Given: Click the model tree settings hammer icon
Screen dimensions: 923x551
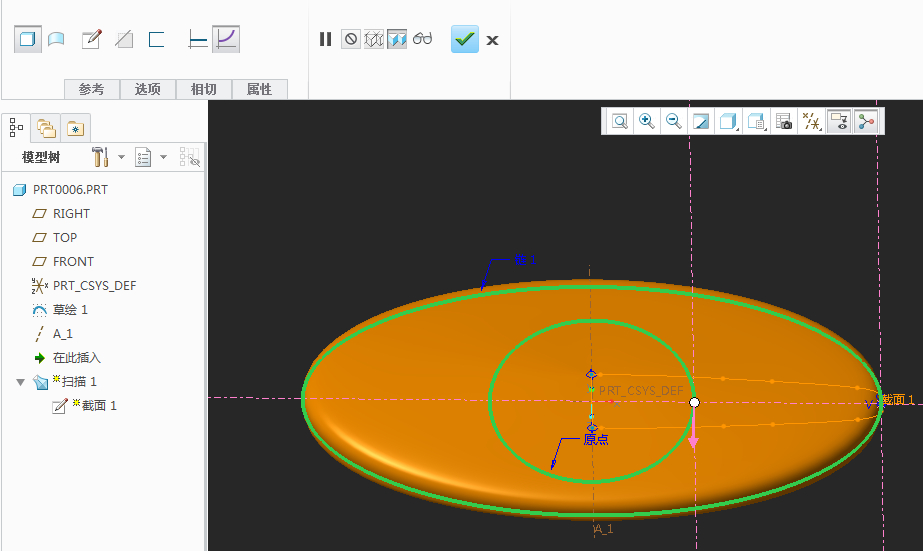Looking at the screenshot, I should tap(100, 157).
